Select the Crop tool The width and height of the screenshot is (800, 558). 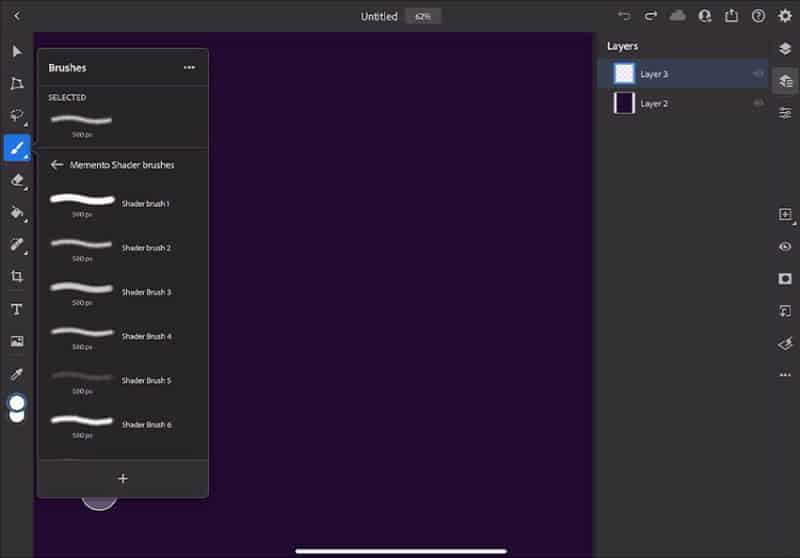pyautogui.click(x=17, y=276)
